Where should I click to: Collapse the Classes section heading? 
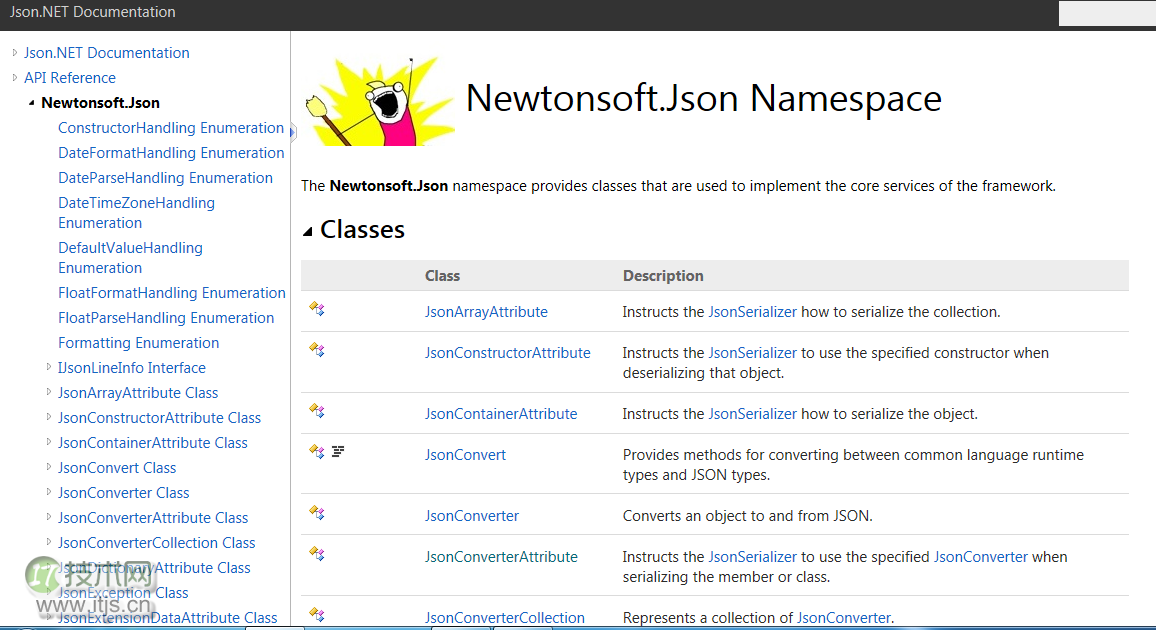coord(308,231)
